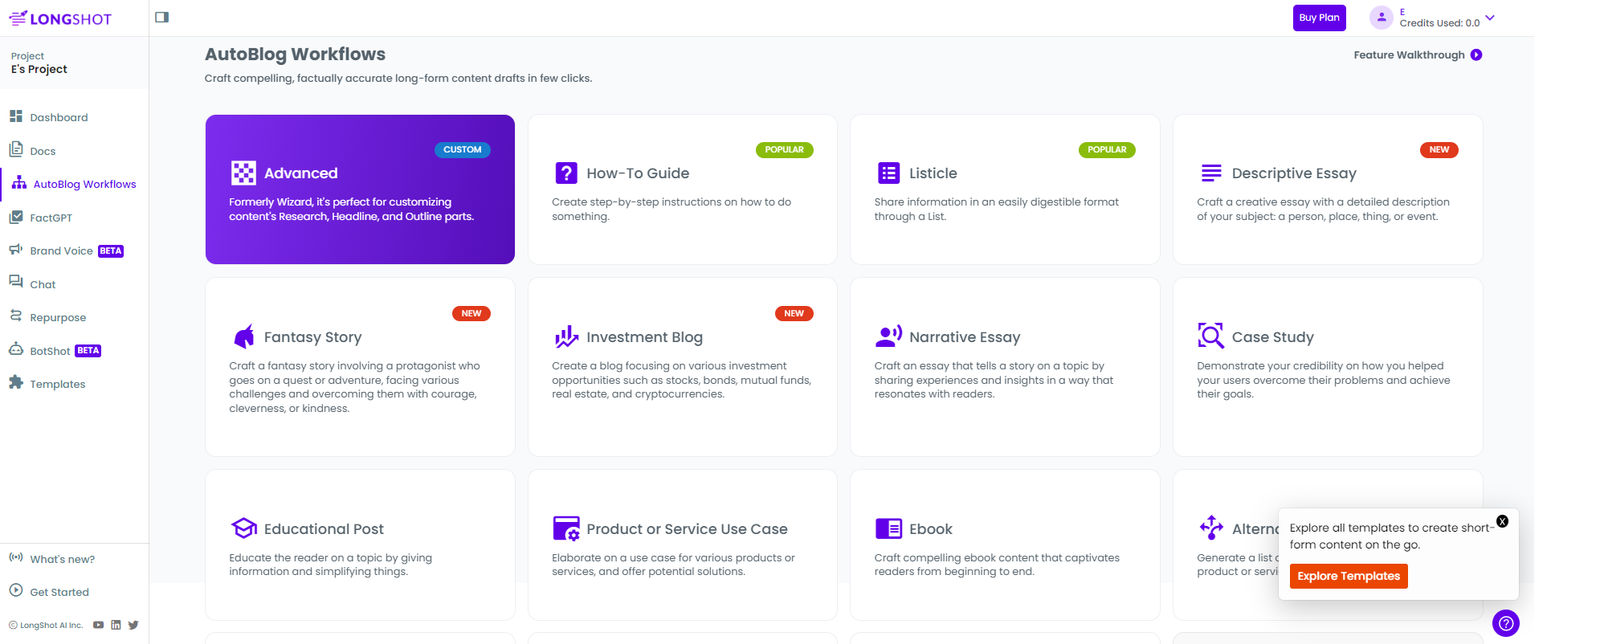The image size is (1600, 644).
Task: Click the What's new? link
Action: (62, 559)
